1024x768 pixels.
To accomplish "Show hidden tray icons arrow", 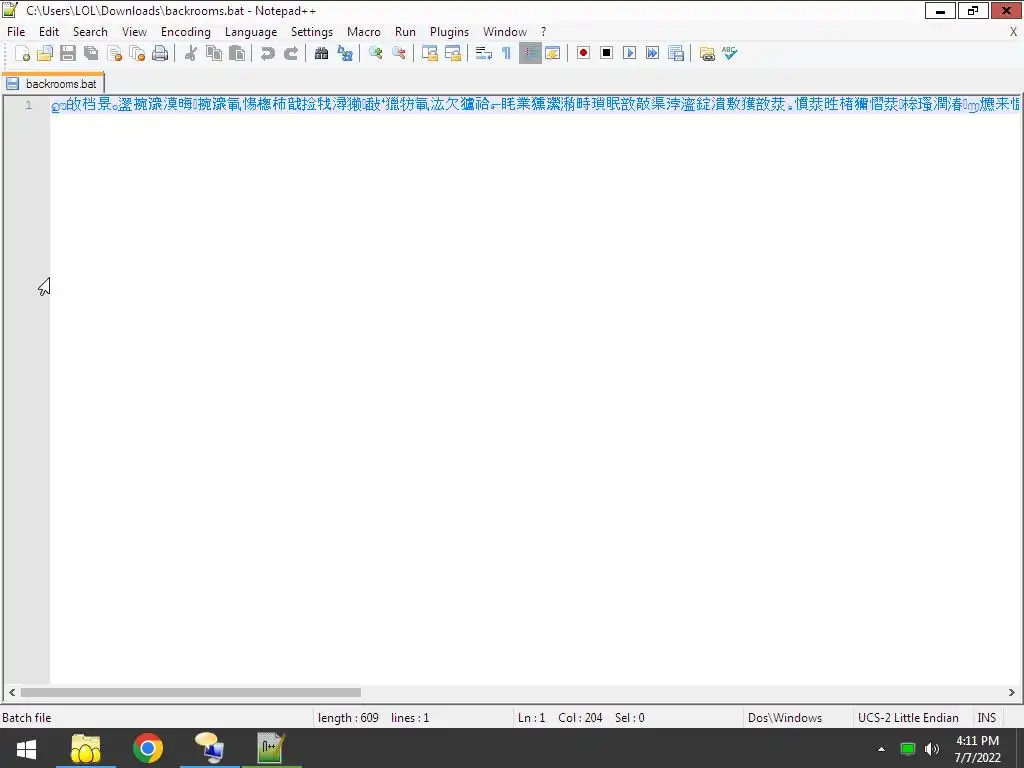I will [x=881, y=749].
